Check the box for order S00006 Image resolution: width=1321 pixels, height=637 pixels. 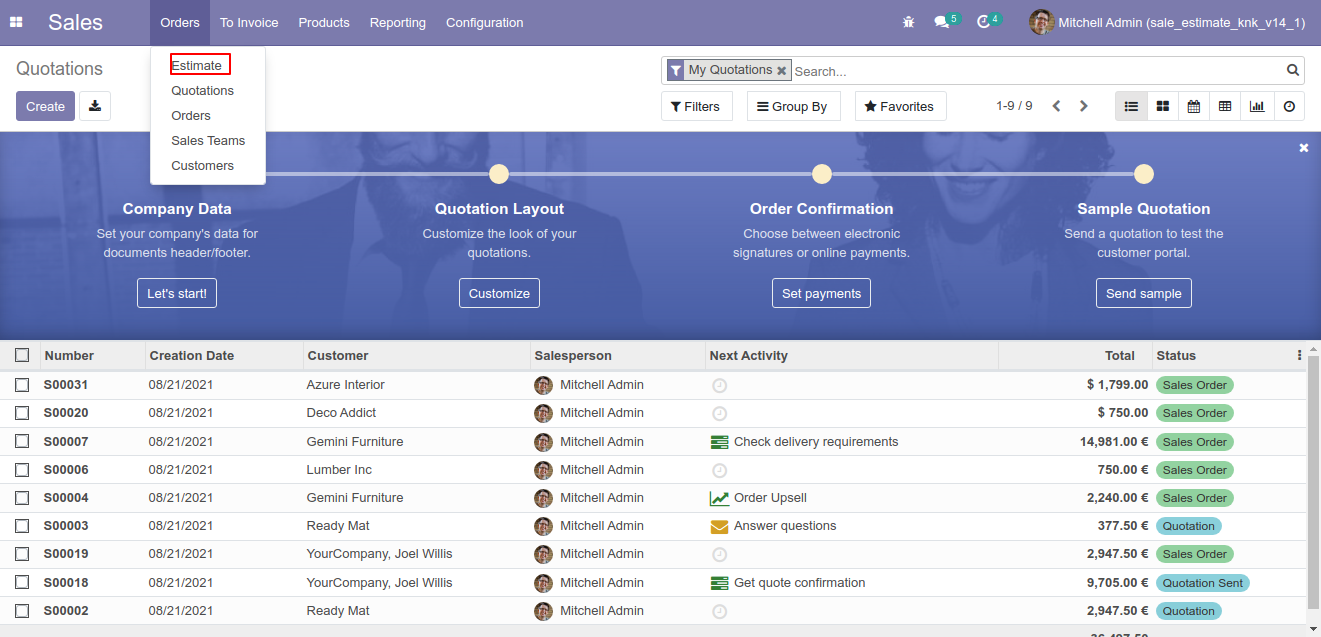22,470
